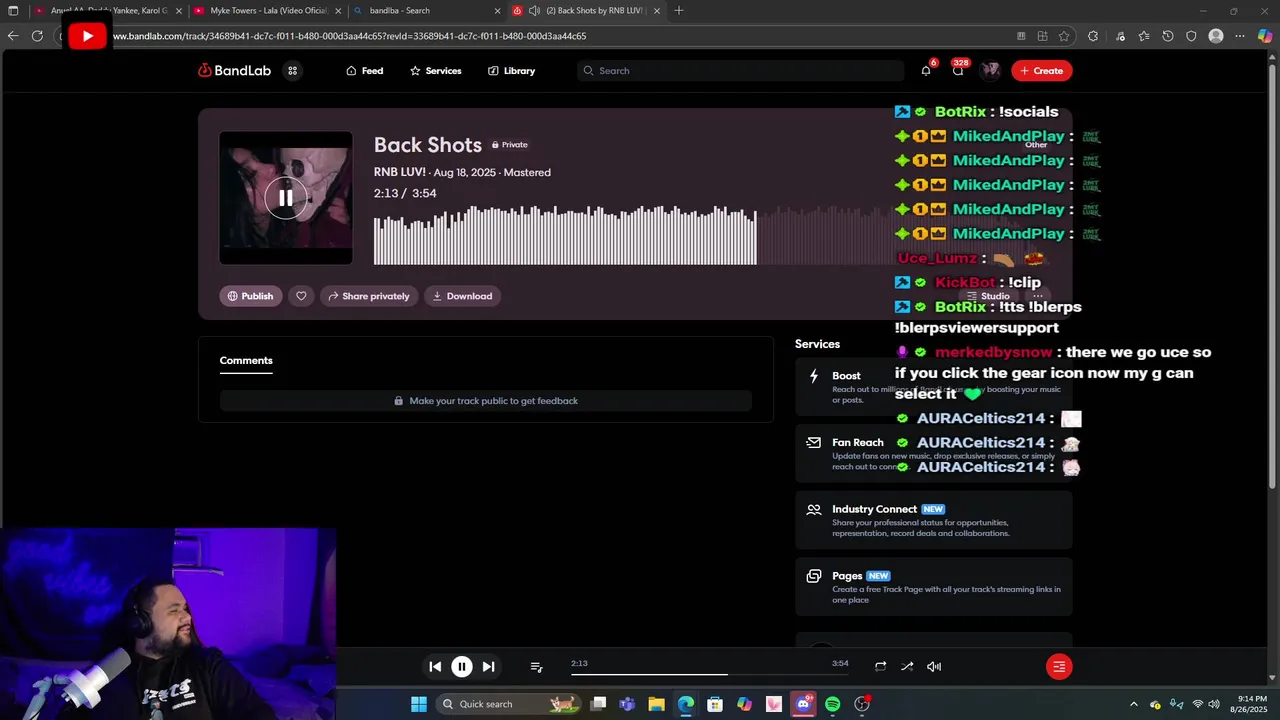Open the chat messages icon with 328 badge

tap(958, 71)
